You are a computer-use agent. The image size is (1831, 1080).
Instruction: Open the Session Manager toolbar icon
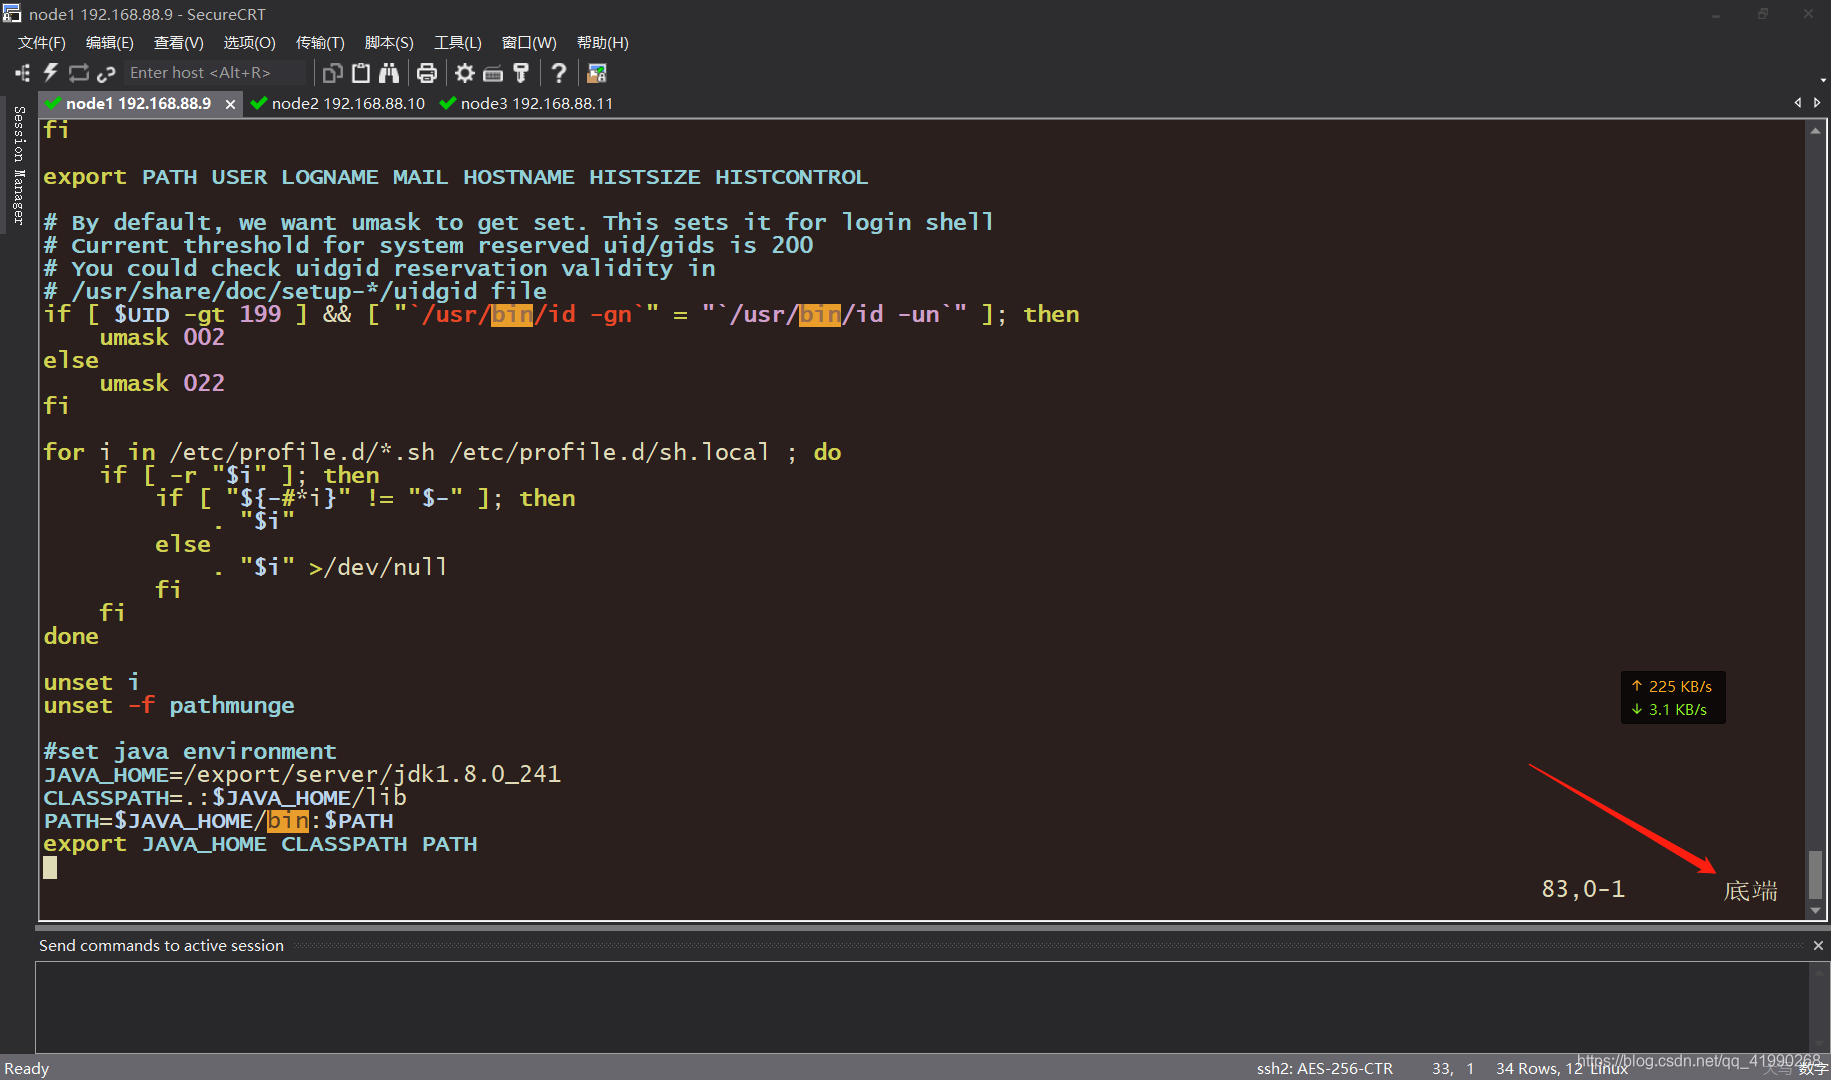click(22, 73)
